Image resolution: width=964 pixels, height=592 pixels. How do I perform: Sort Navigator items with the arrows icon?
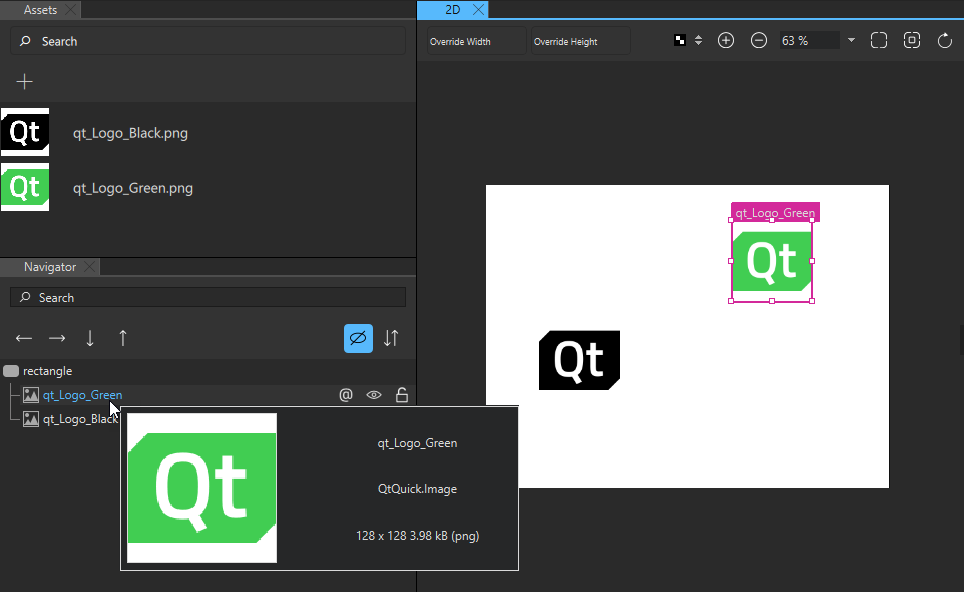click(x=390, y=338)
